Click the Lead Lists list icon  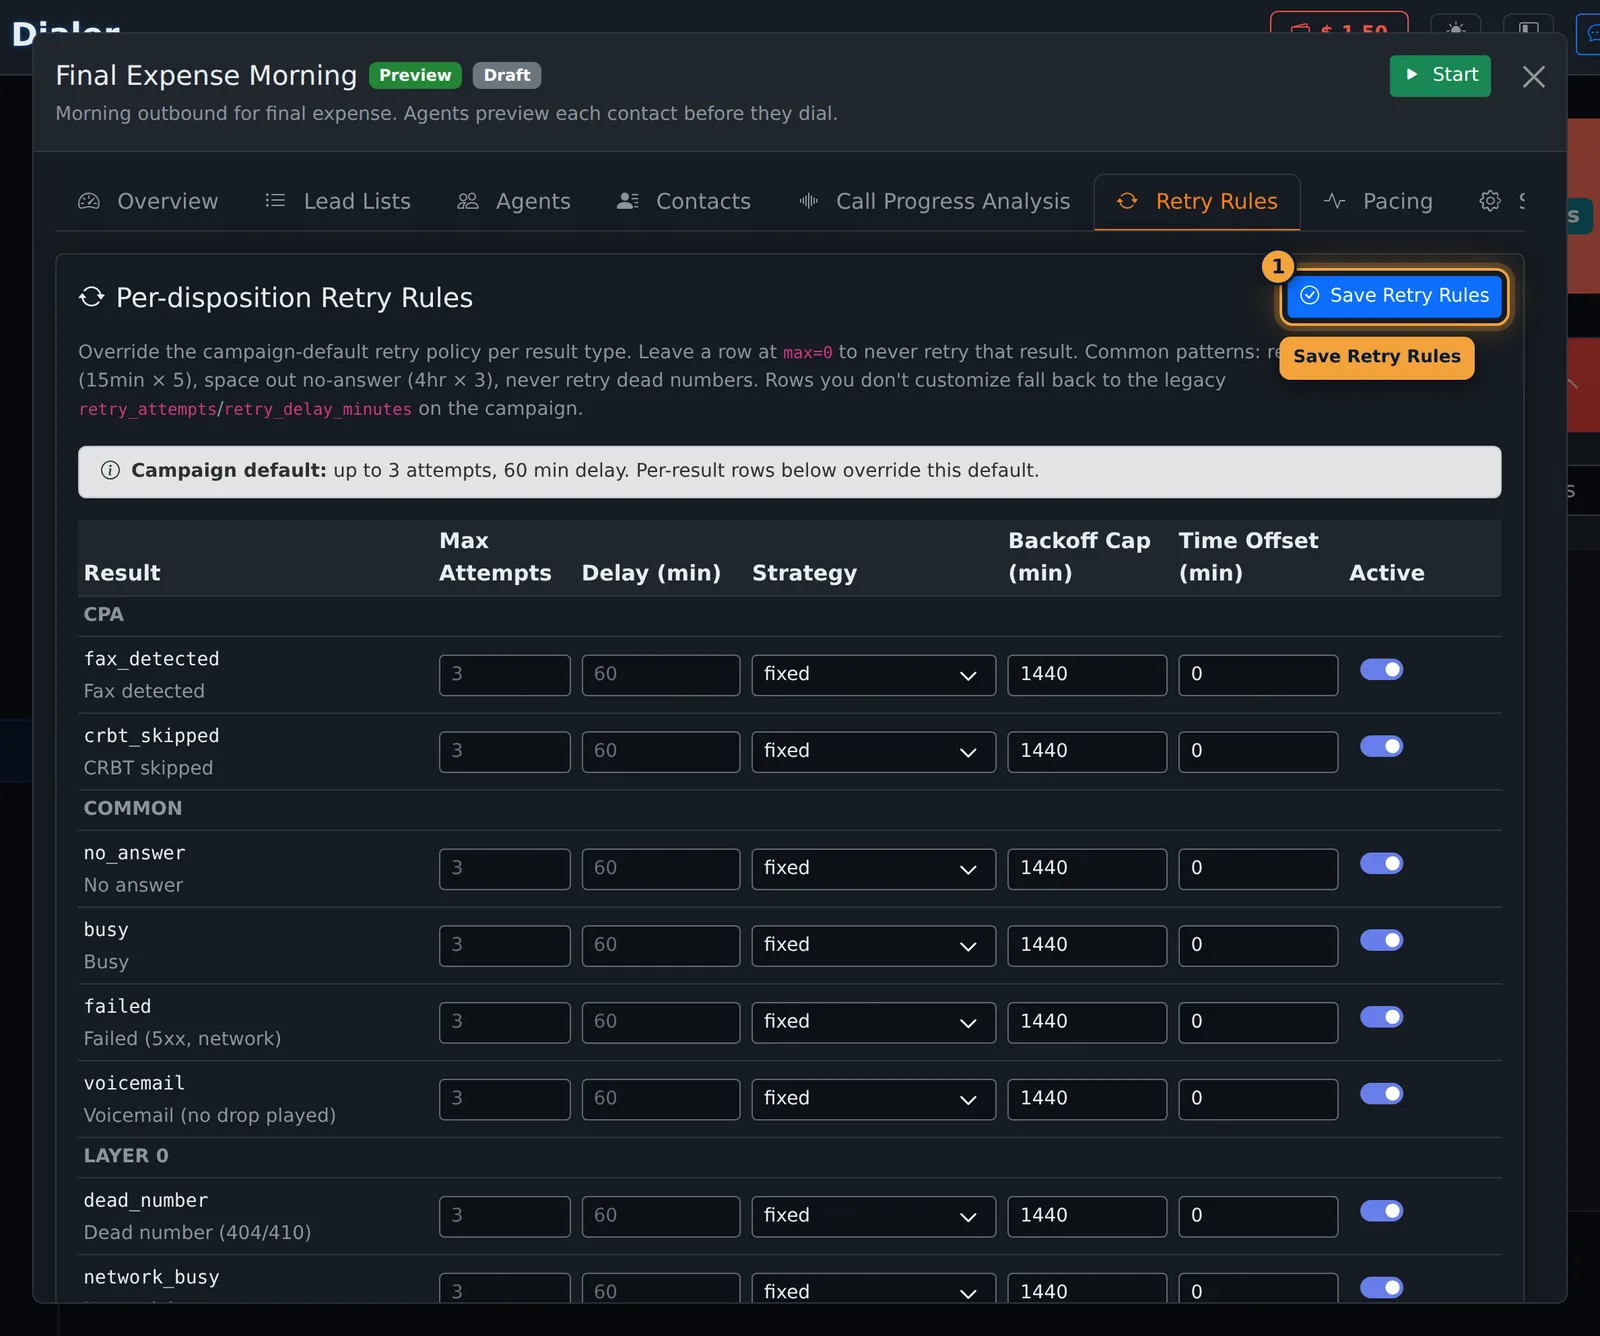tap(275, 201)
